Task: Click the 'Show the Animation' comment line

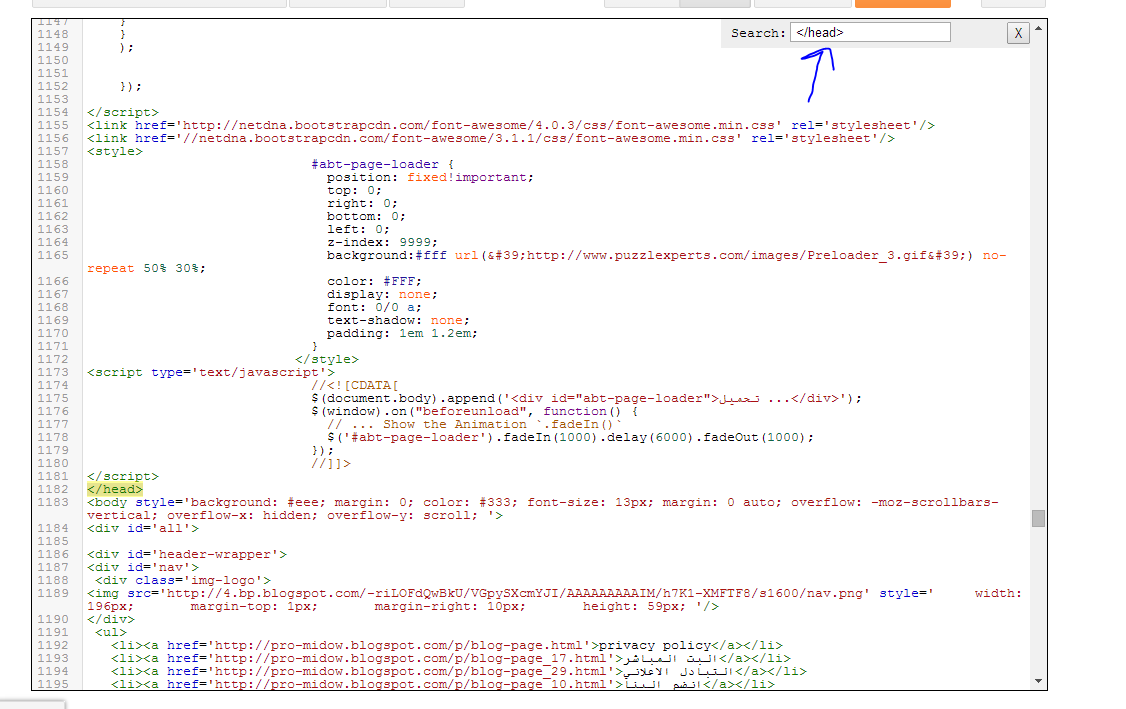Action: (x=475, y=424)
